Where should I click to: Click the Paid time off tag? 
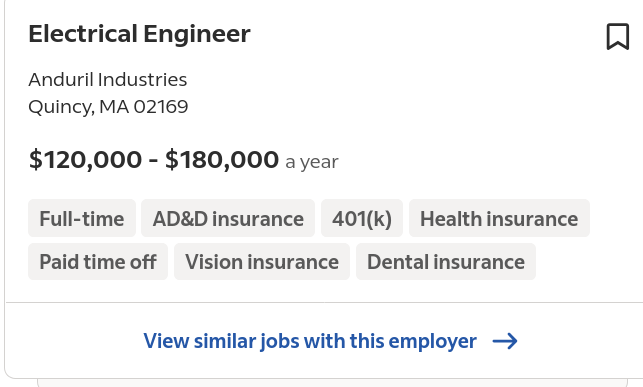[x=98, y=262]
